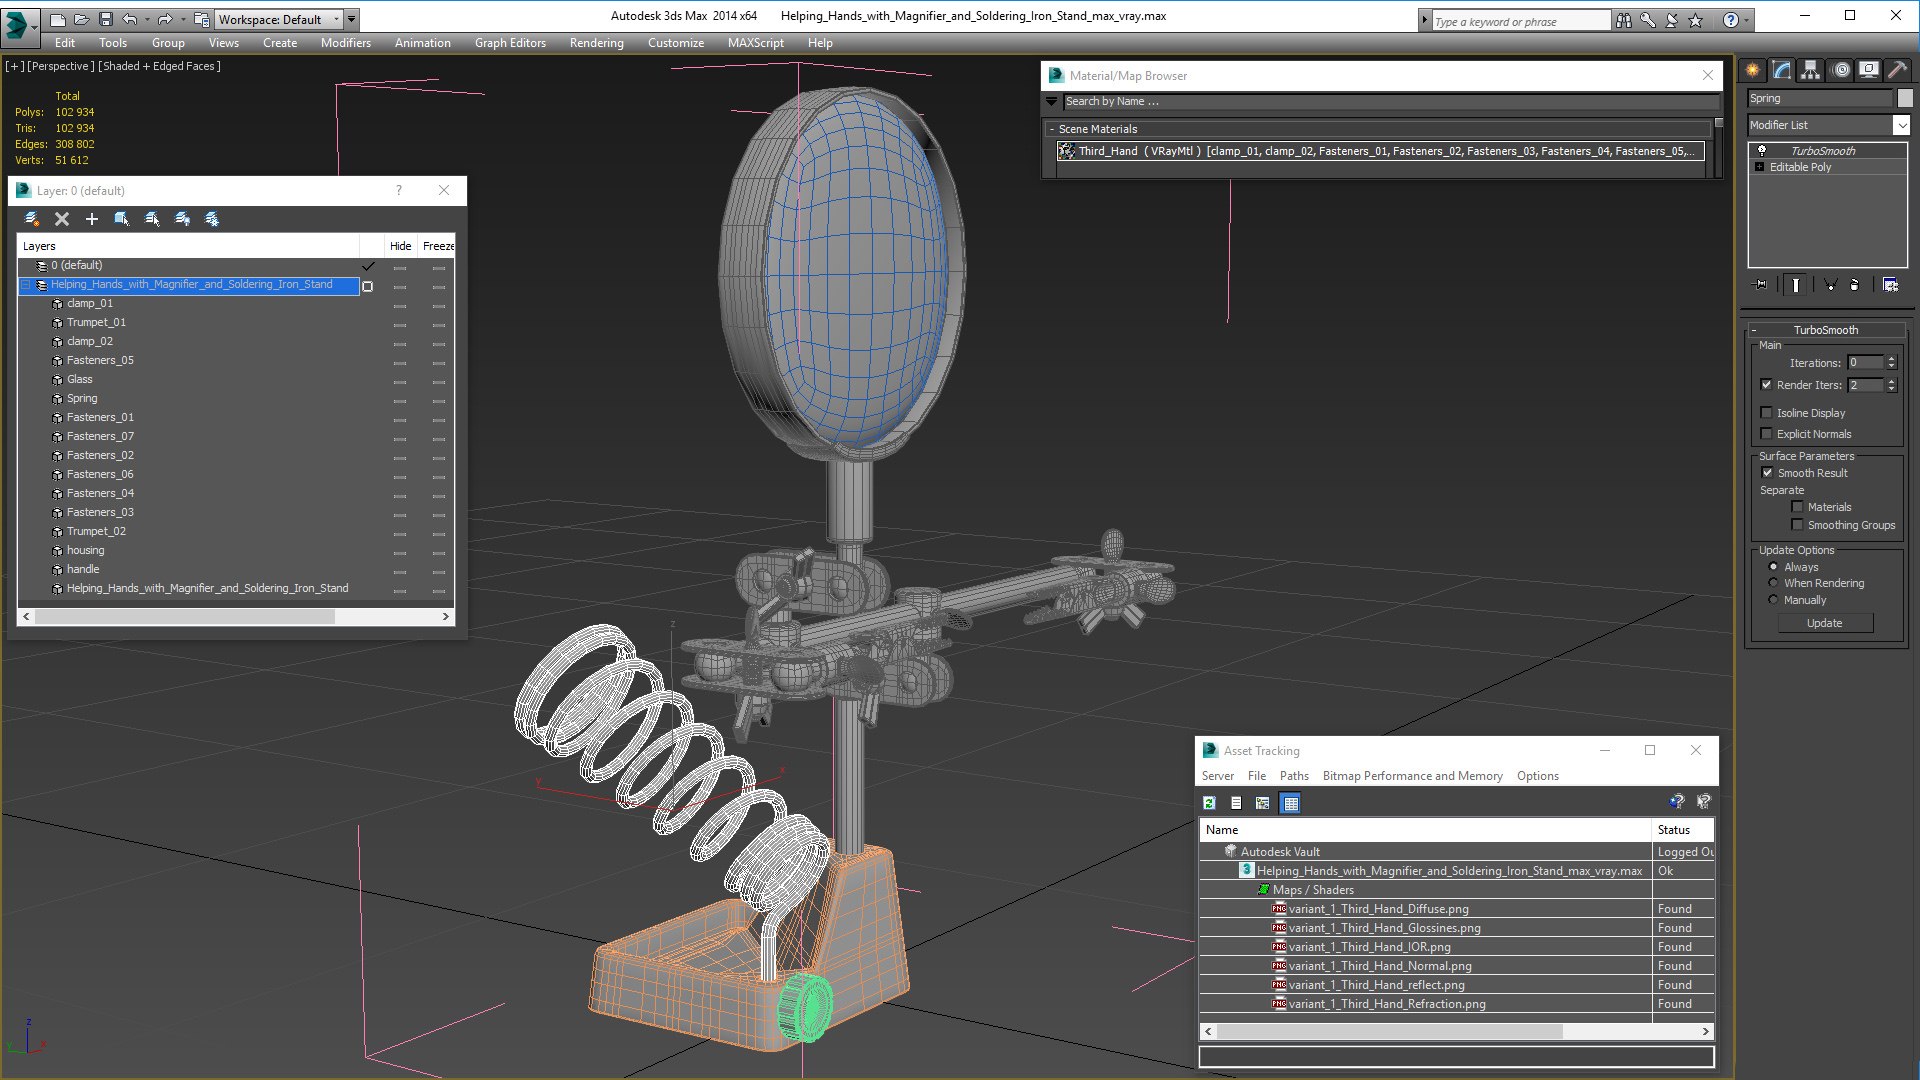Expand the Editable Poly sub-object tree

[1760, 167]
